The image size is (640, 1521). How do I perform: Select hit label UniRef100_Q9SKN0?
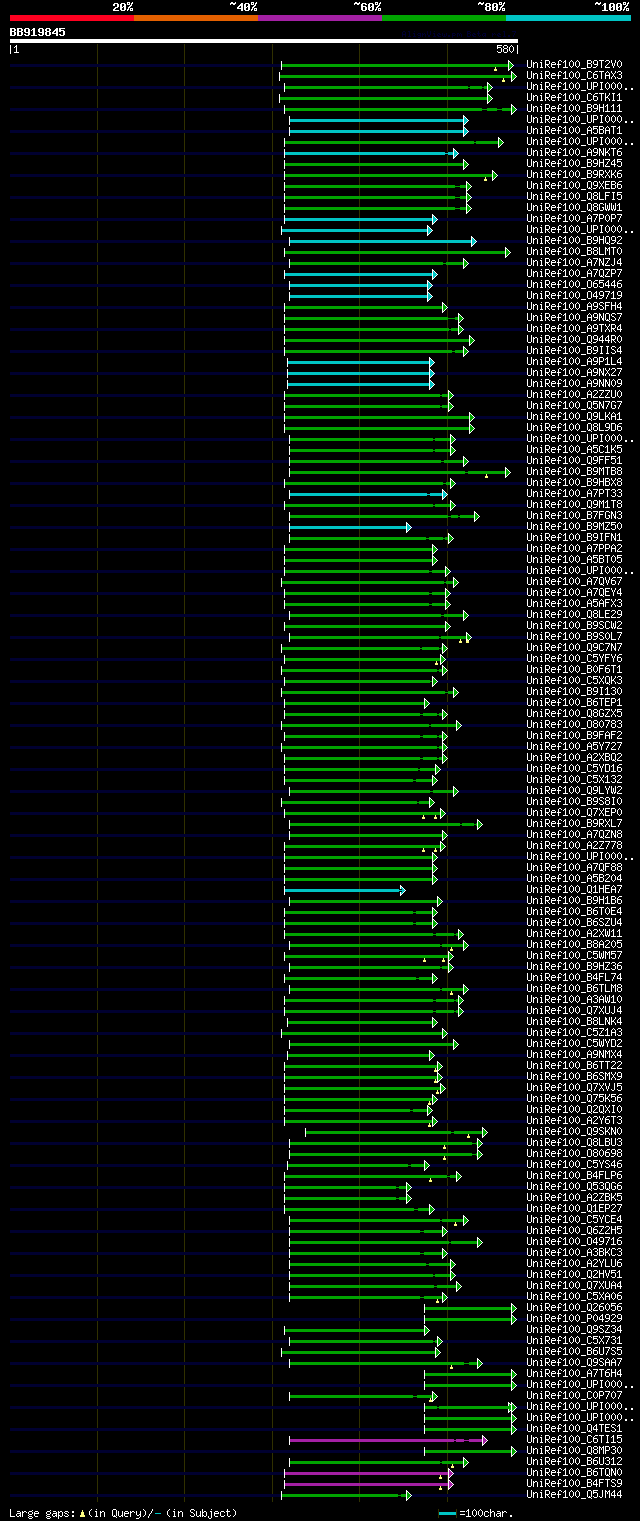click(x=574, y=1131)
